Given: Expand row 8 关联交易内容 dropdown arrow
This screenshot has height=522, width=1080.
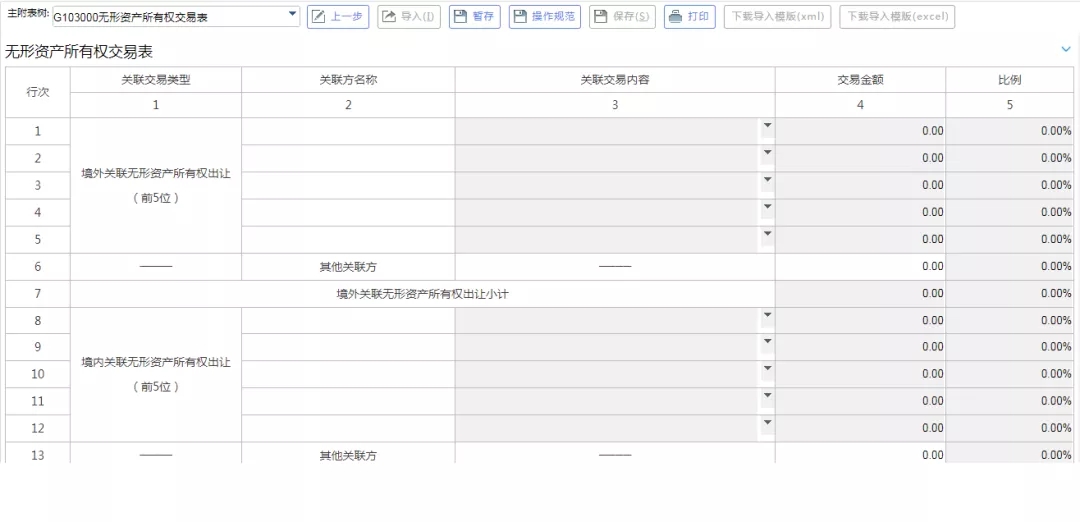Looking at the screenshot, I should pos(767,315).
